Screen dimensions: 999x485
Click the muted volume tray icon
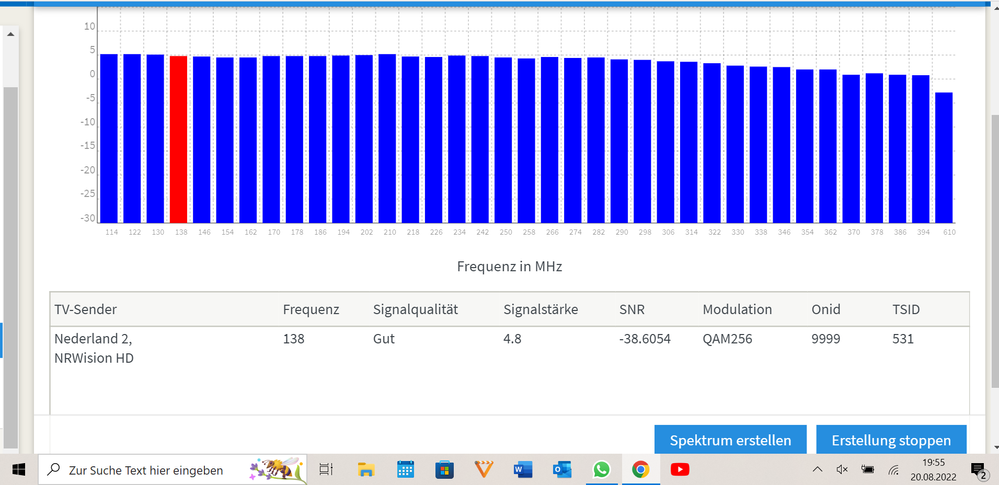coord(842,470)
